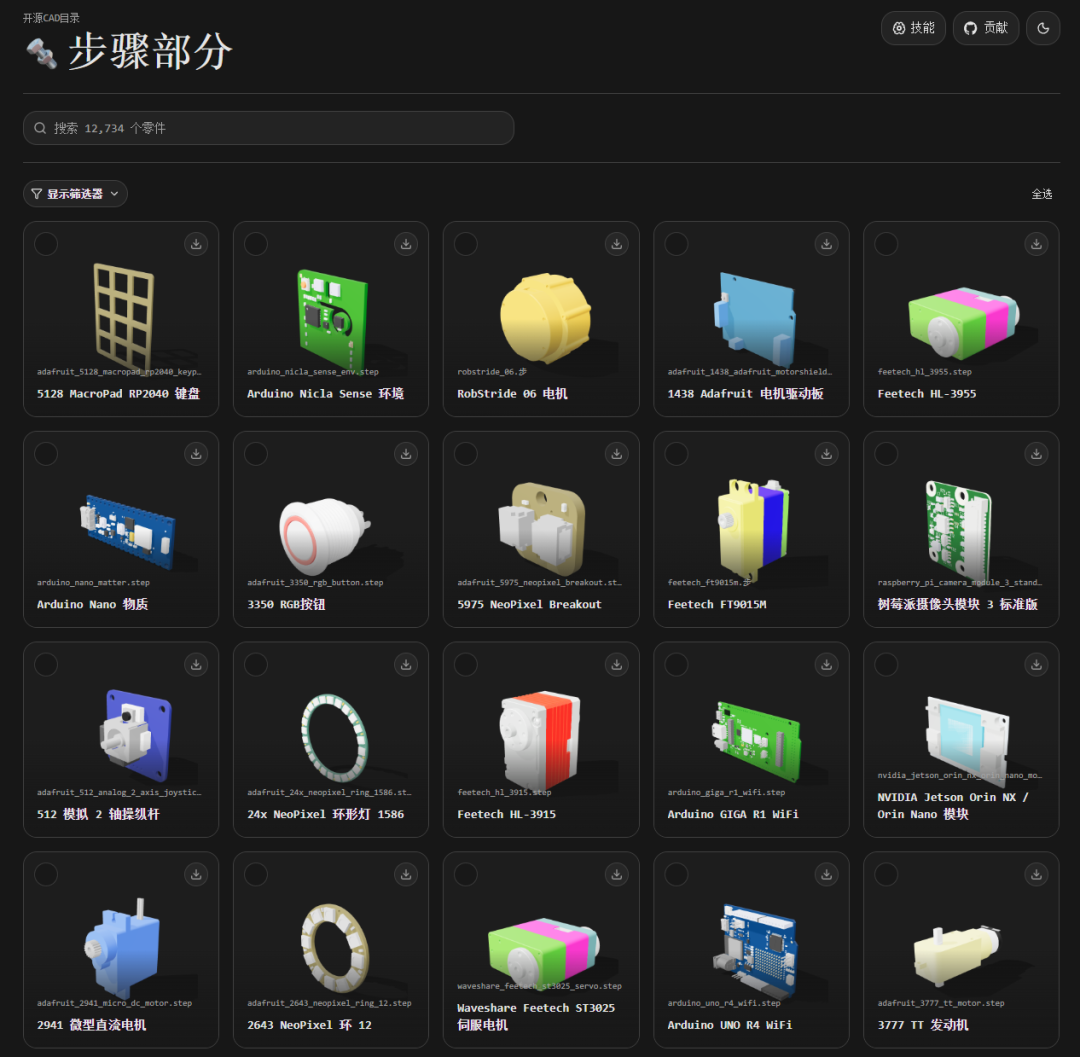Select the Arduino Nicla Sense card checkbox
Screen dimensions: 1080x1057
(x=256, y=244)
